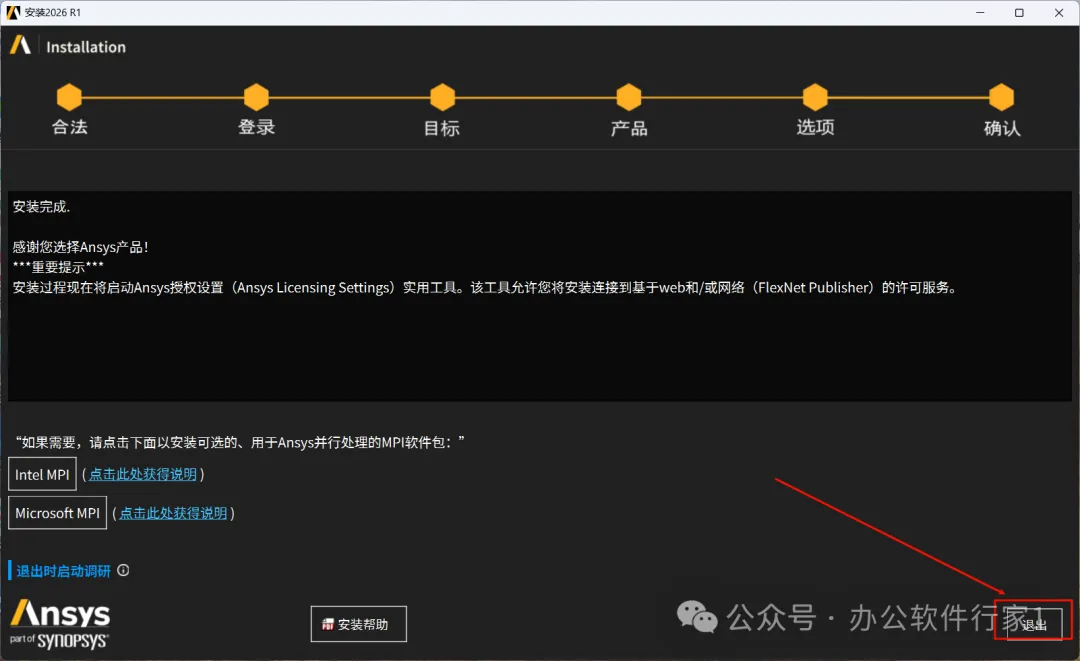
Task: Click the Installation header title
Action: tap(86, 47)
